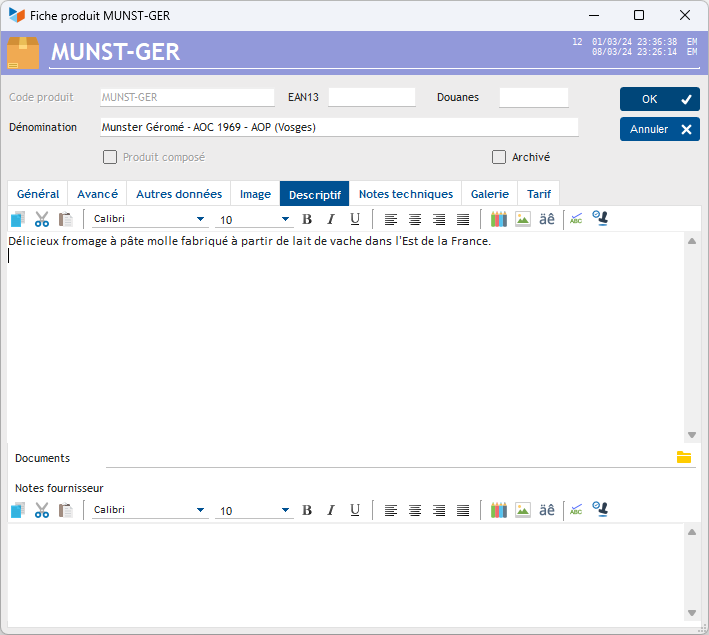Viewport: 709px width, 635px height.
Task: Open special characters in Notes fournisseur toolbar
Action: tap(547, 510)
